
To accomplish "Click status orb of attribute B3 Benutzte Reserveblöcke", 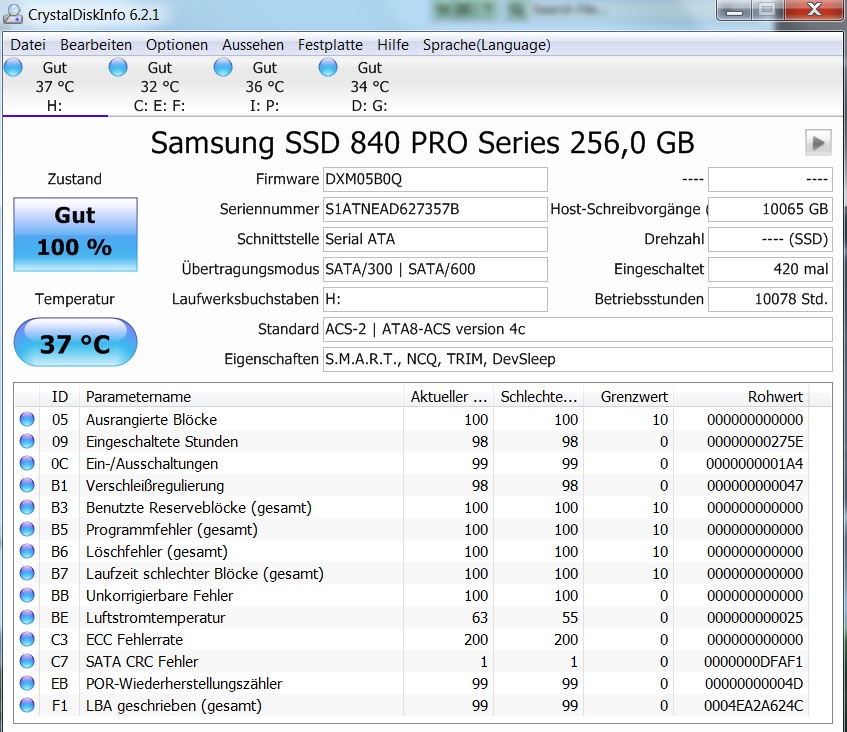I will tap(27, 507).
